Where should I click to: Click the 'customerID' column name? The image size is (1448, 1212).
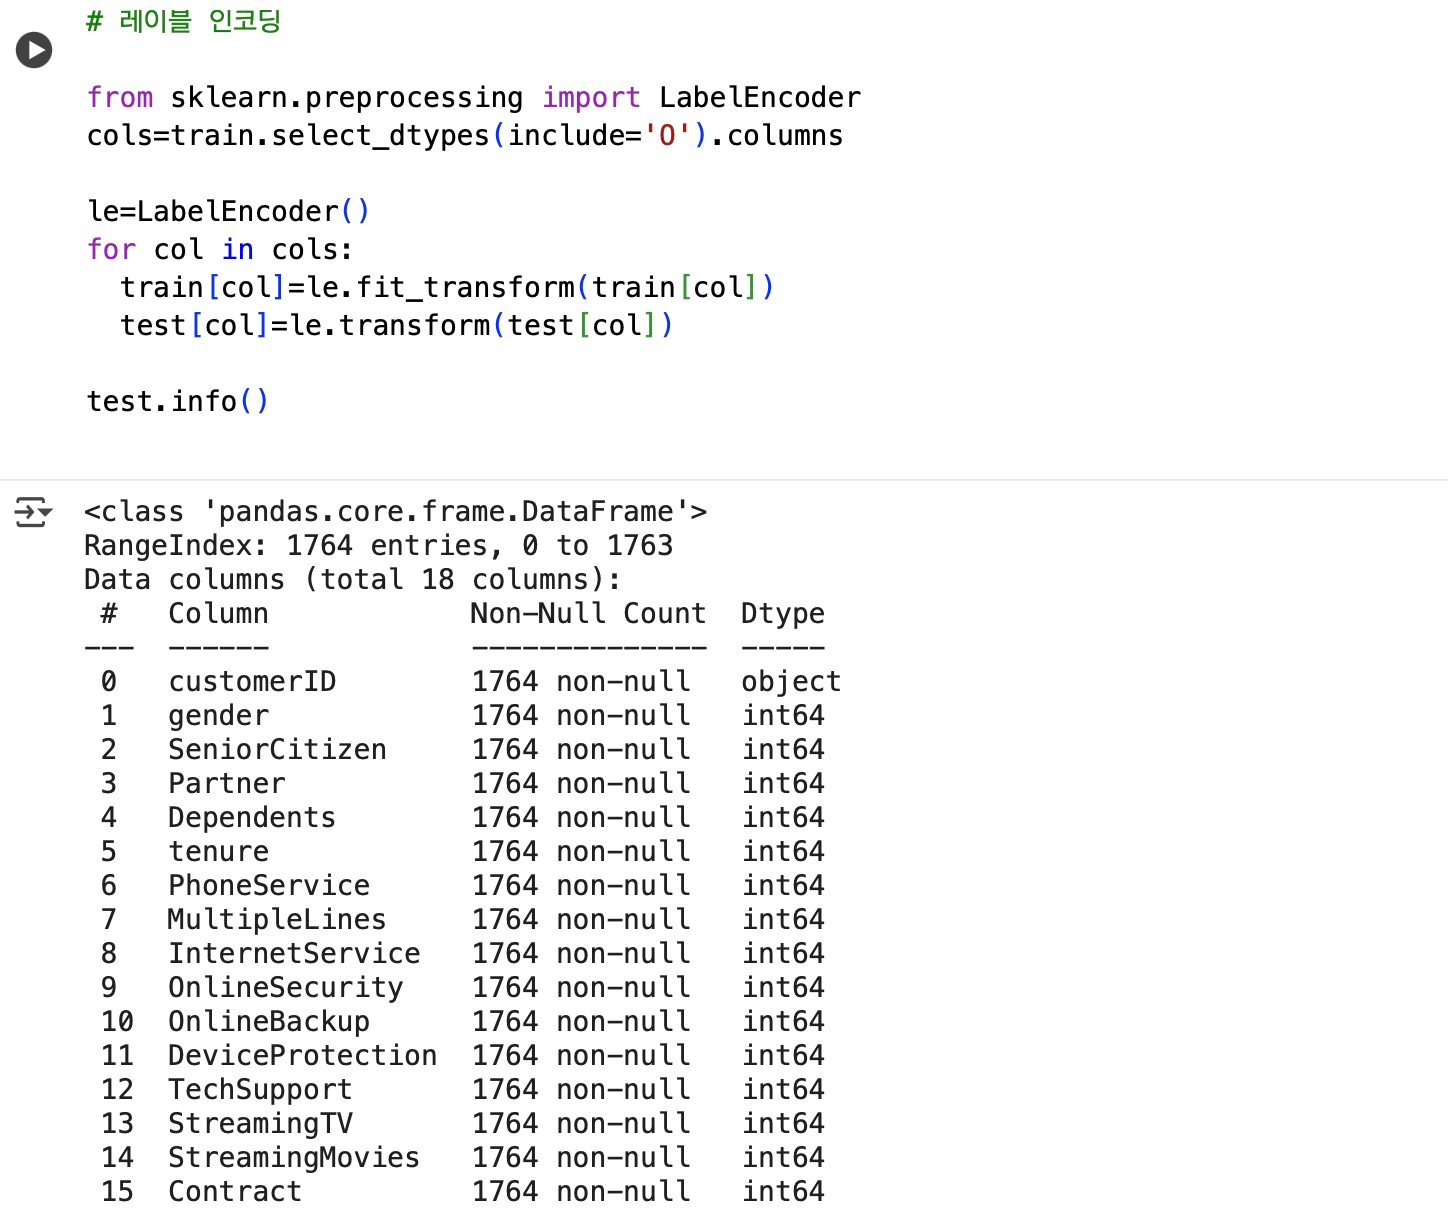(x=252, y=682)
